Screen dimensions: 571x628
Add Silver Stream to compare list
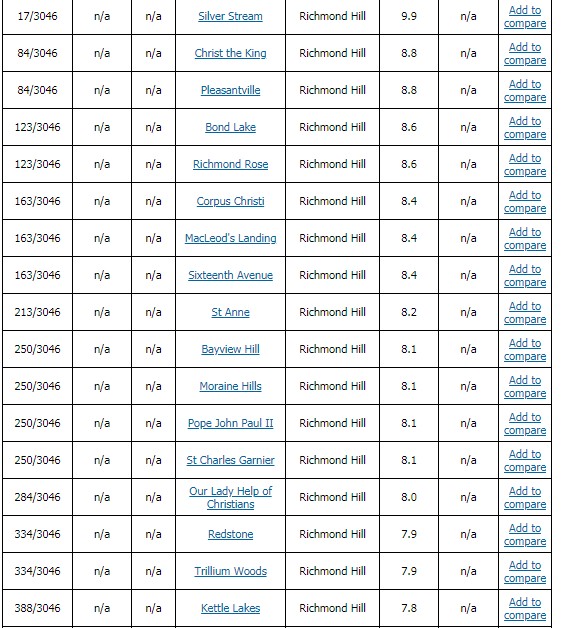[525, 16]
